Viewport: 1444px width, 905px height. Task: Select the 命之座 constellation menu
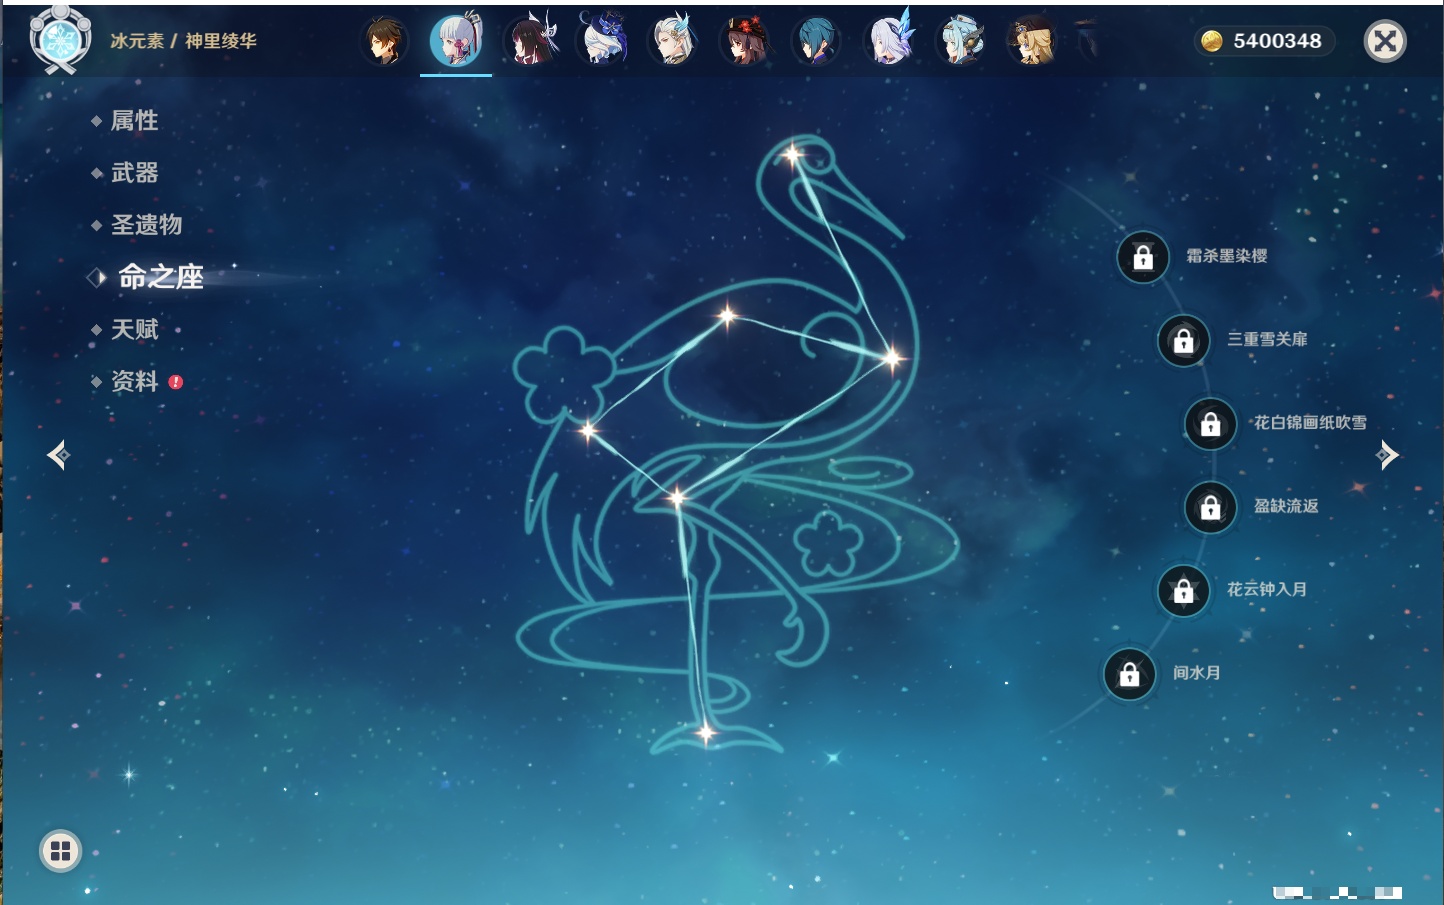[160, 277]
